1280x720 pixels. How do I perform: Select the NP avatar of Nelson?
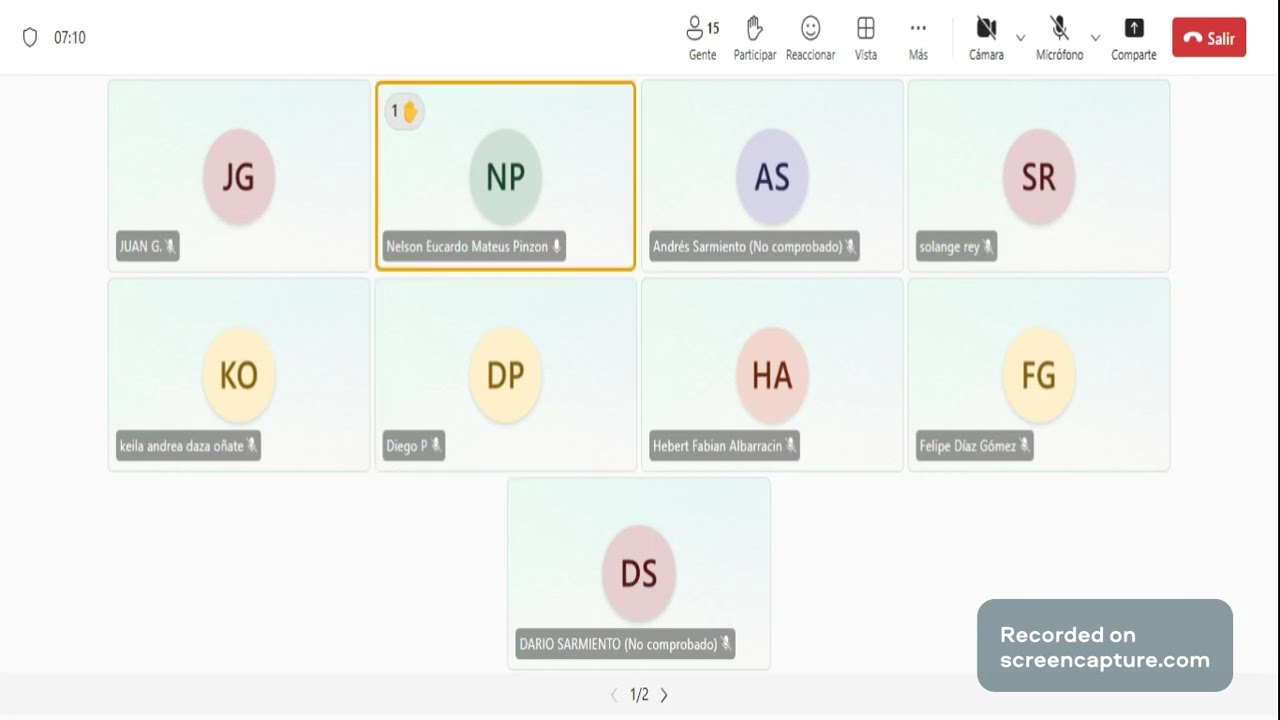505,177
